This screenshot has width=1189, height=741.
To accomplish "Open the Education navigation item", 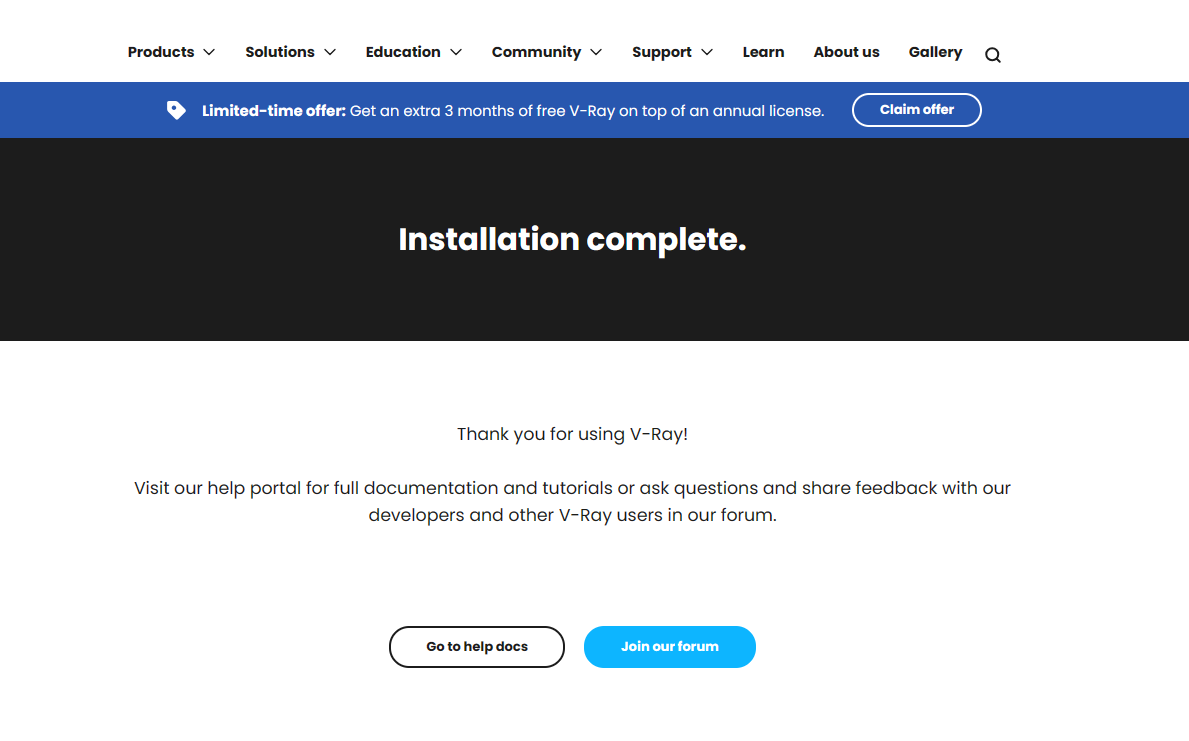I will click(x=403, y=52).
